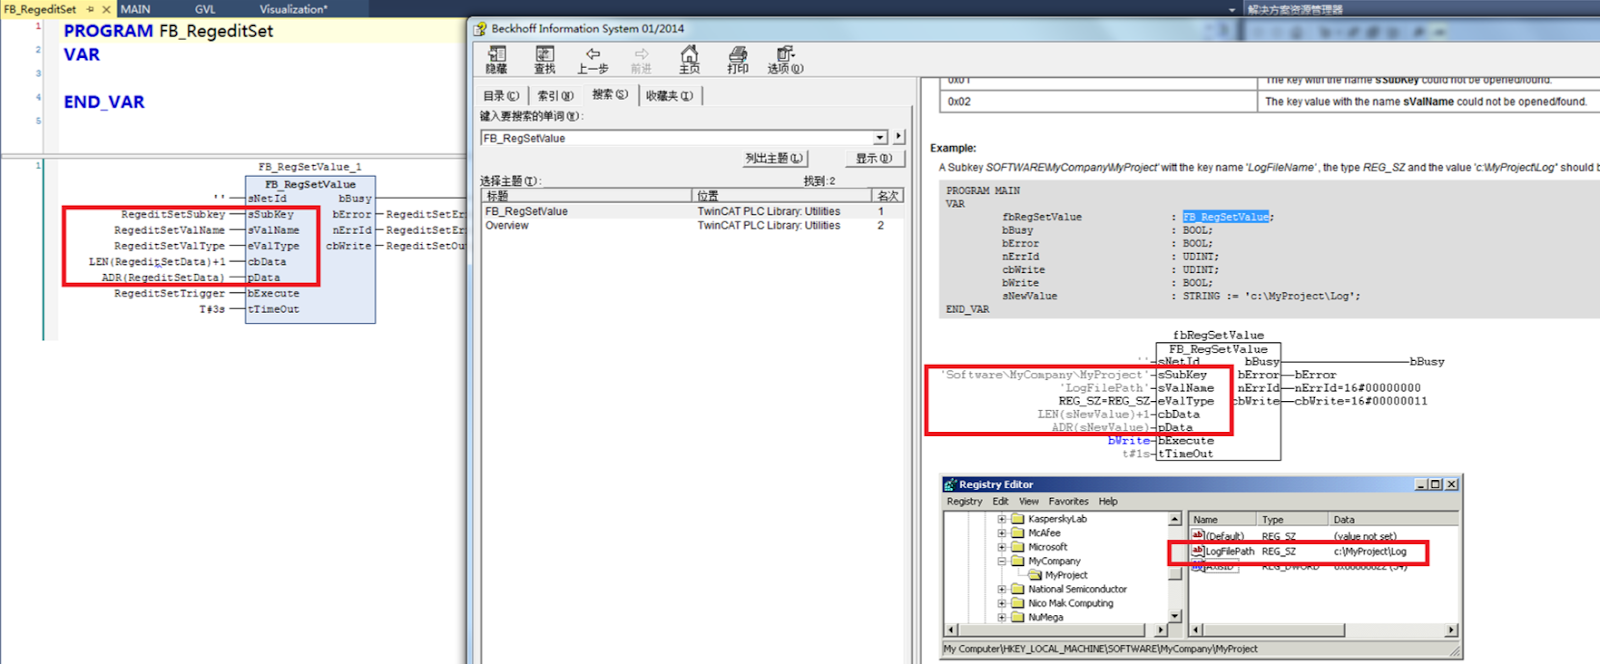This screenshot has height=664, width=1600.
Task: Open the 选项 (Options) toolbar icon
Action: pos(786,54)
